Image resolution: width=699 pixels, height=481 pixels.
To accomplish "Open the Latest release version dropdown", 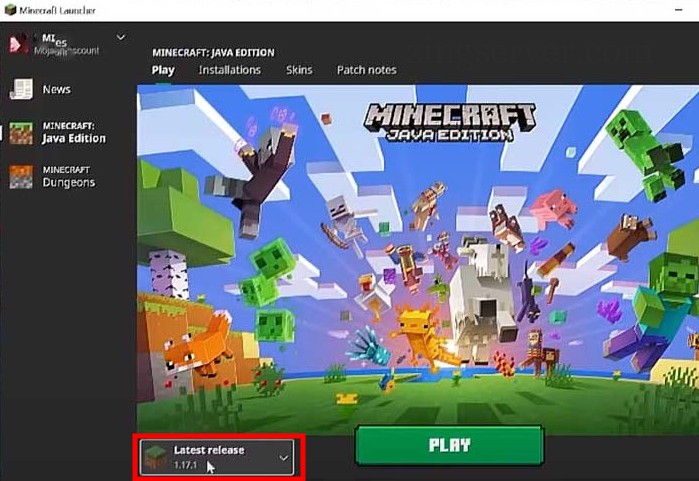I will point(217,457).
